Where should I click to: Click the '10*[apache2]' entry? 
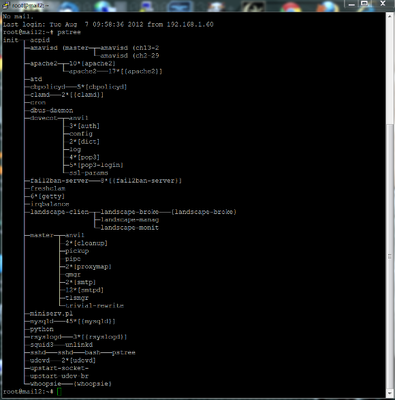[x=93, y=63]
